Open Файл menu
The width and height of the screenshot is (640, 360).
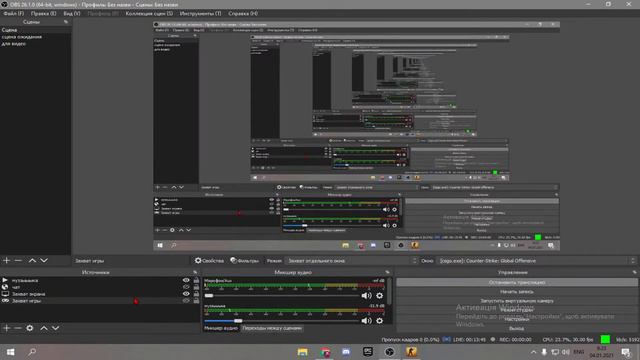click(x=13, y=13)
